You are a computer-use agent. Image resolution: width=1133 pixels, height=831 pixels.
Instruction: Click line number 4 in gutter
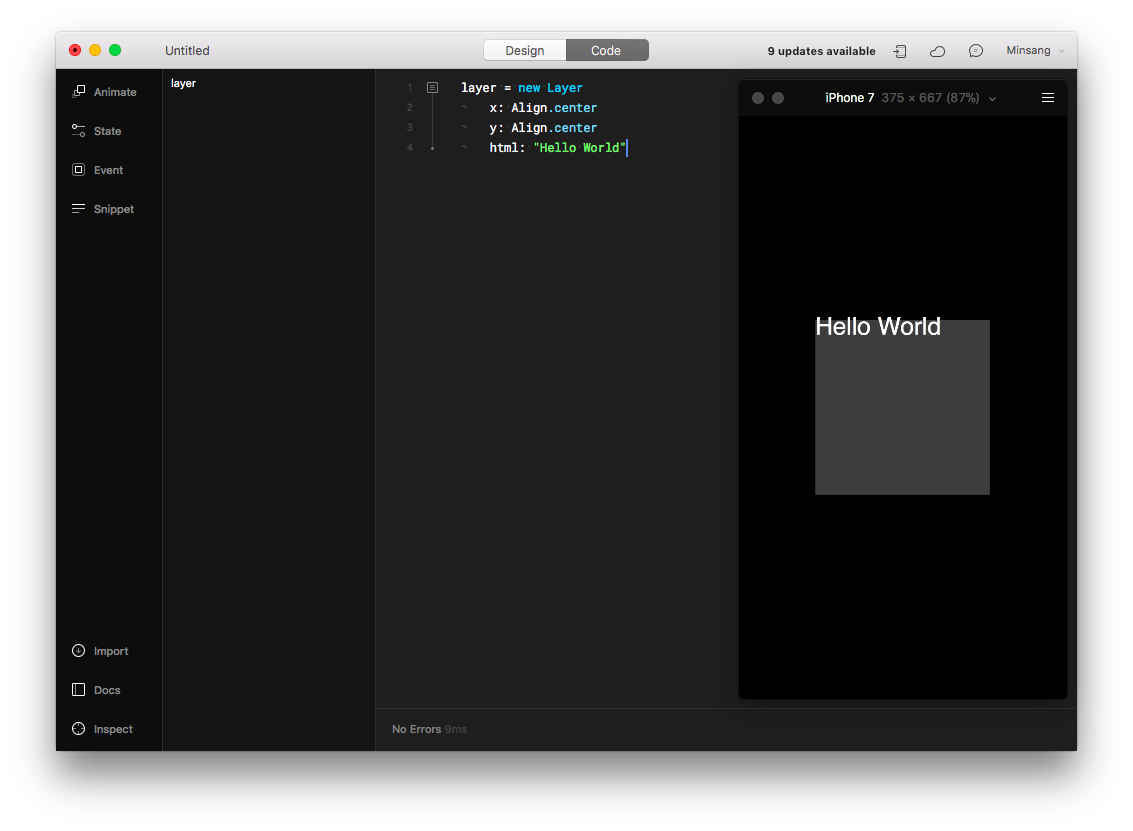coord(410,147)
